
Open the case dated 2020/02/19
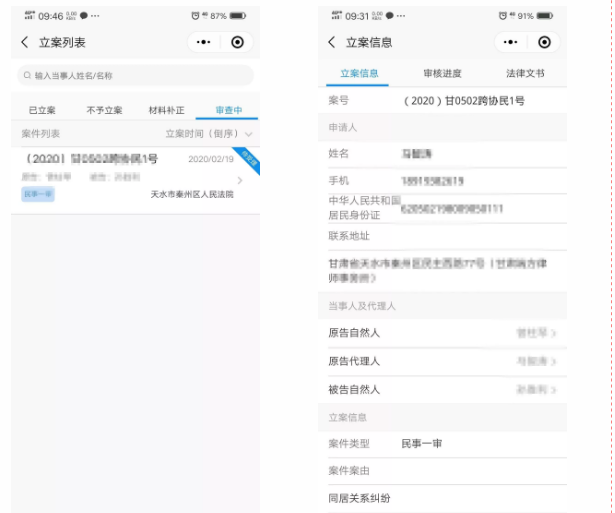tap(130, 175)
